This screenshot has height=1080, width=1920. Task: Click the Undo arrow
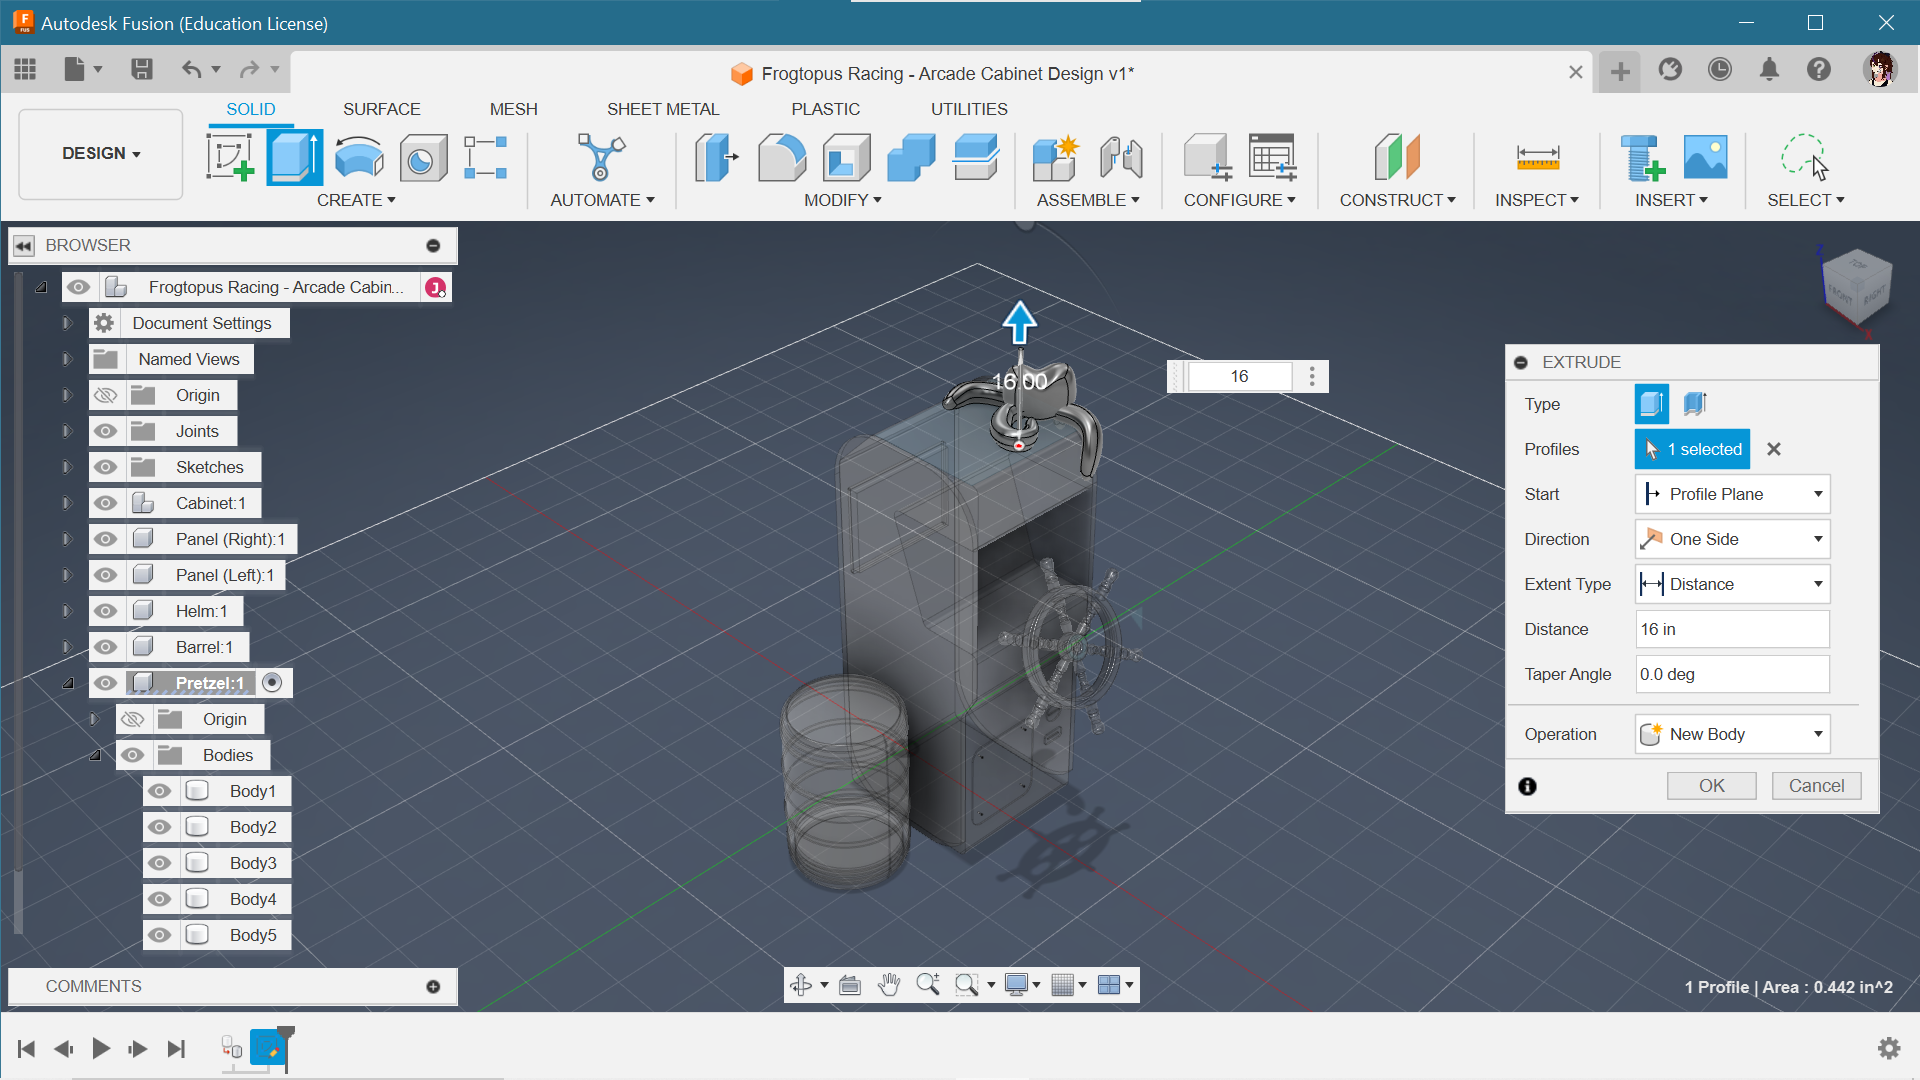[x=191, y=69]
